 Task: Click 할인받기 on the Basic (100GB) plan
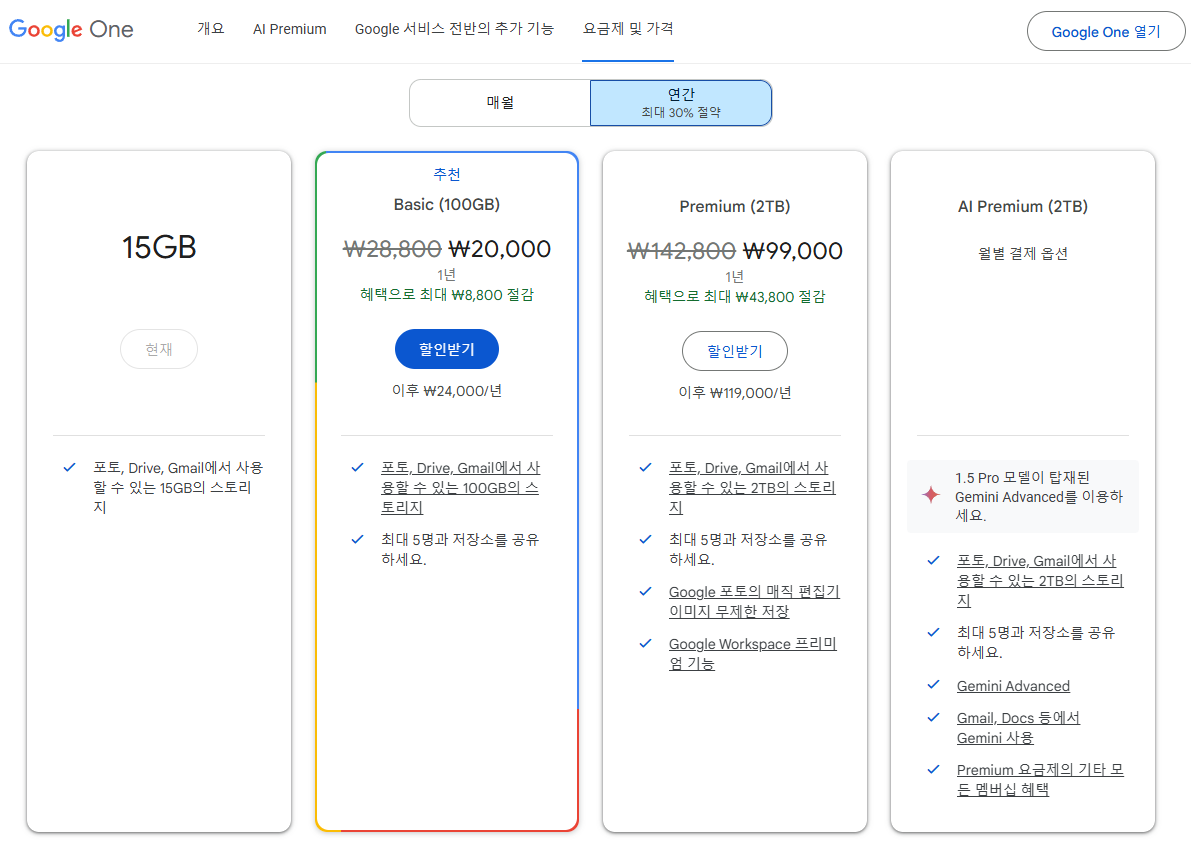[x=447, y=351]
